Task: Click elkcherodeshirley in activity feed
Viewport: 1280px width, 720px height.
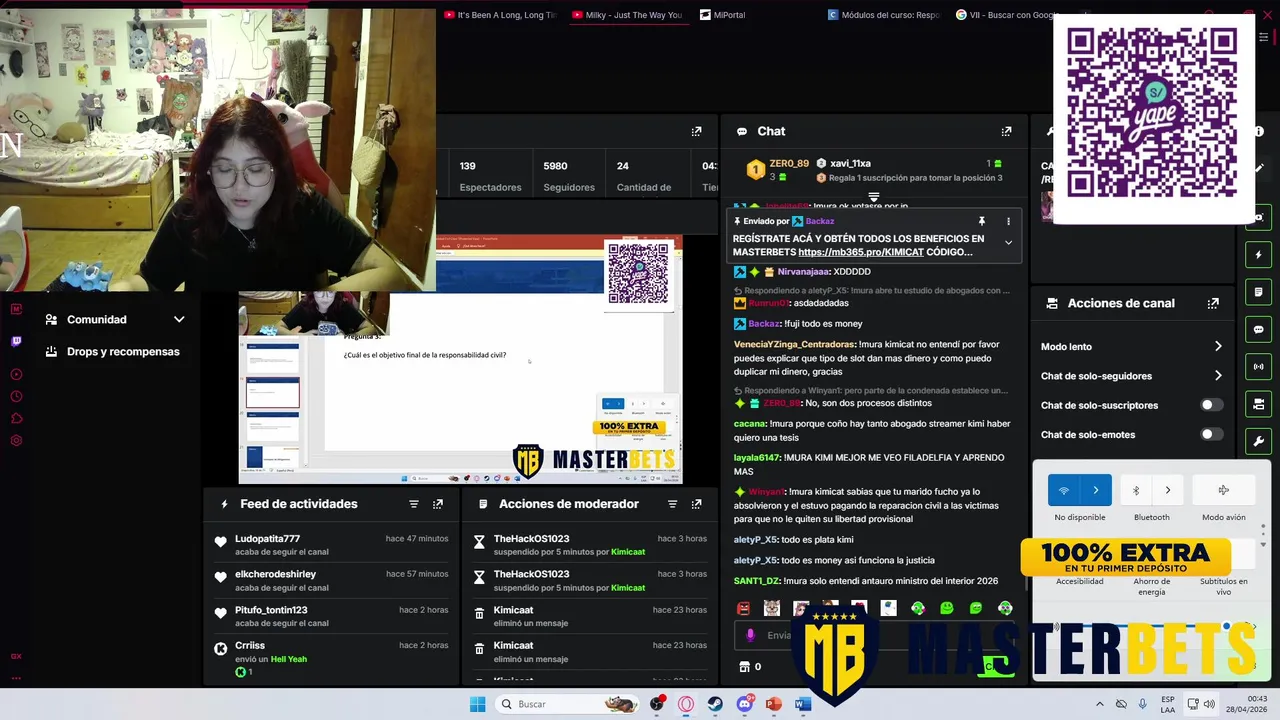Action: tap(275, 574)
